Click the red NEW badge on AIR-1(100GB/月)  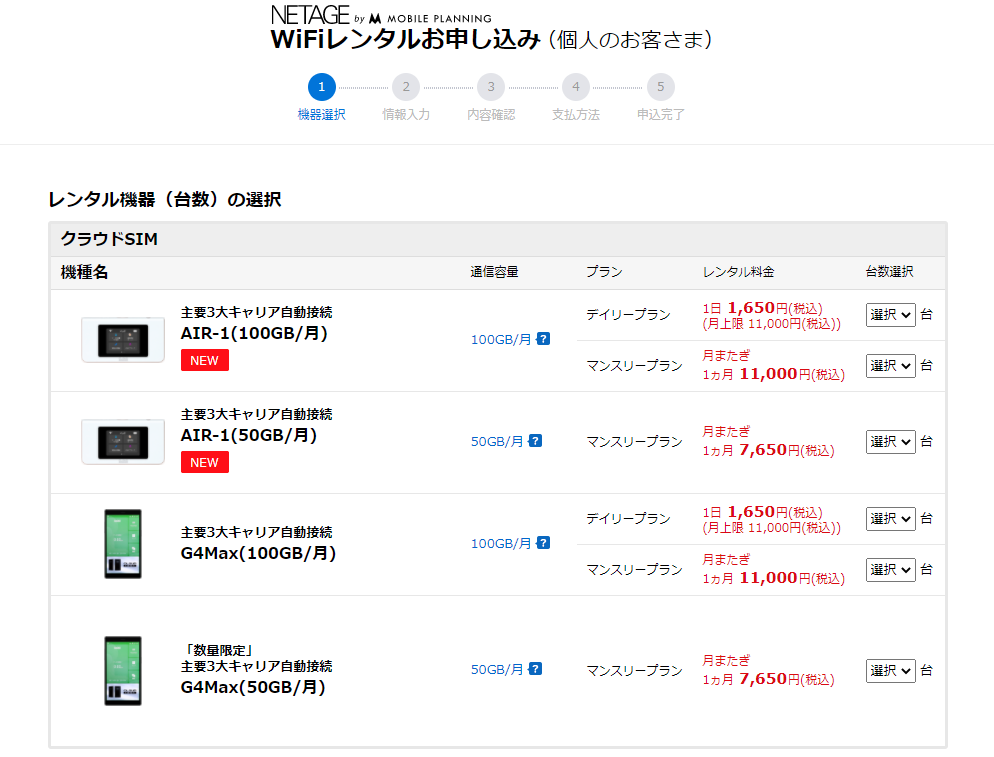[x=204, y=360]
